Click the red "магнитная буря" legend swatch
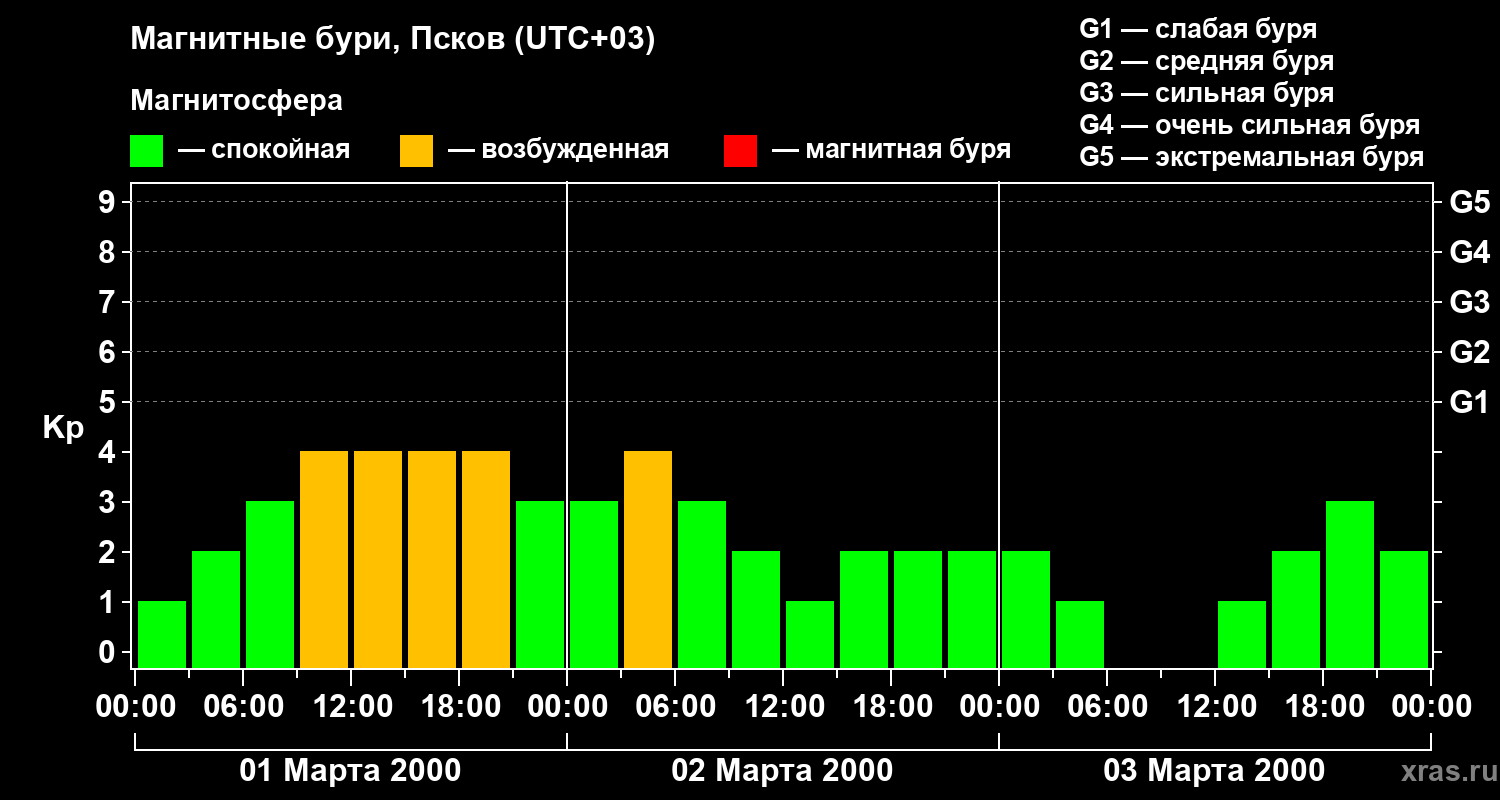Screen dimensions: 1500x800 point(740,151)
